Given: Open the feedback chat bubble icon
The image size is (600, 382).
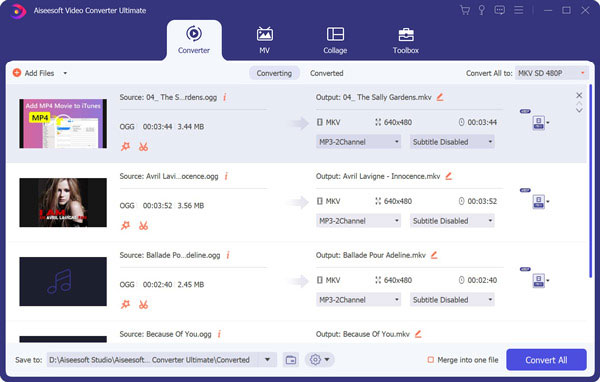Looking at the screenshot, I should click(499, 10).
